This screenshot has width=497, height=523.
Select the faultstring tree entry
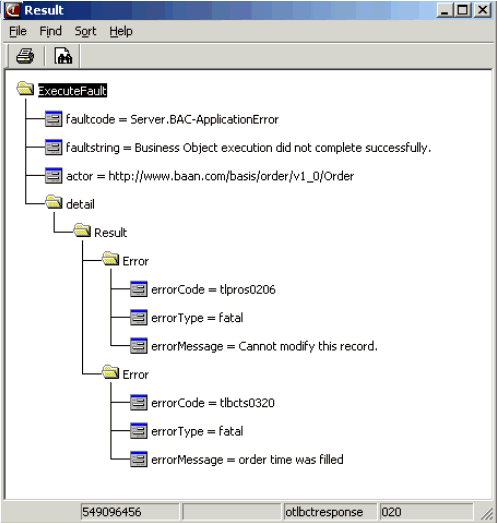coord(248,148)
